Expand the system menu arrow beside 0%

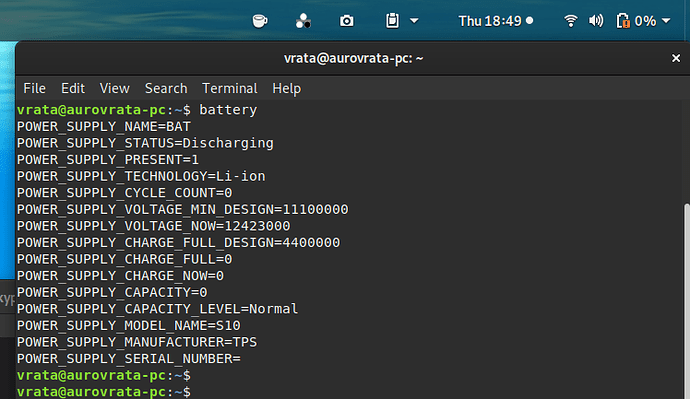[x=666, y=21]
